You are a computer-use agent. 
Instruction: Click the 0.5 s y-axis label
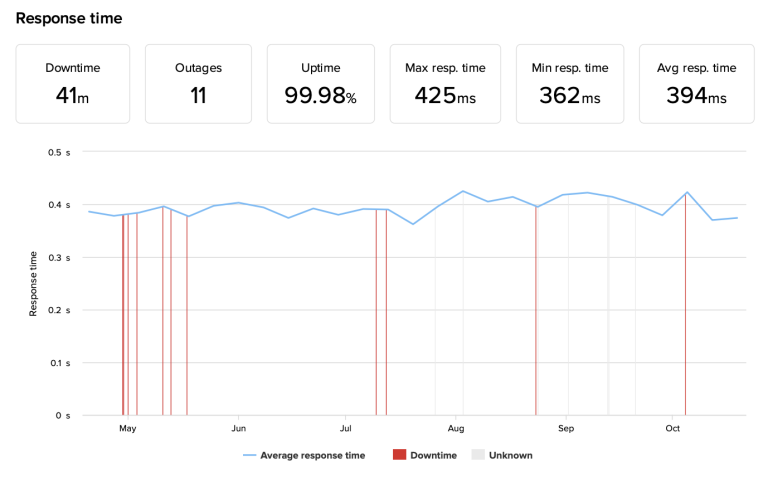click(59, 152)
